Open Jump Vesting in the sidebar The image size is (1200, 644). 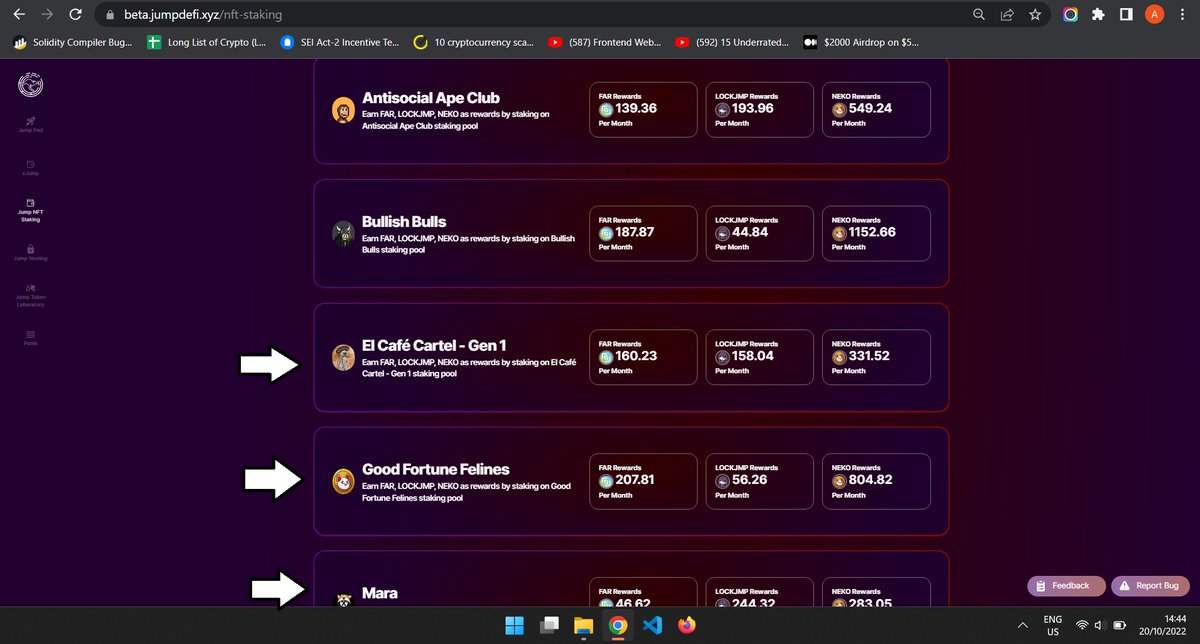point(31,253)
